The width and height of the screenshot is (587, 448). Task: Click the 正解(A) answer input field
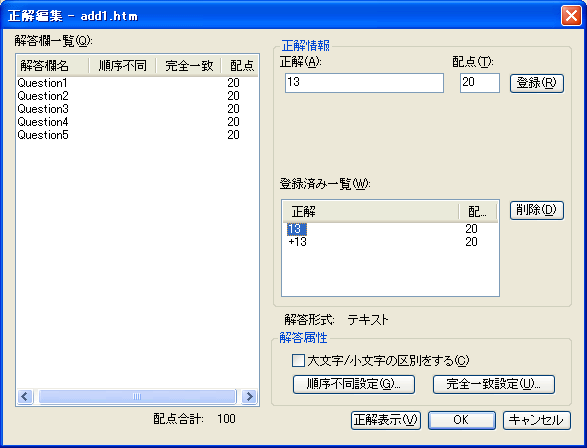coord(364,83)
